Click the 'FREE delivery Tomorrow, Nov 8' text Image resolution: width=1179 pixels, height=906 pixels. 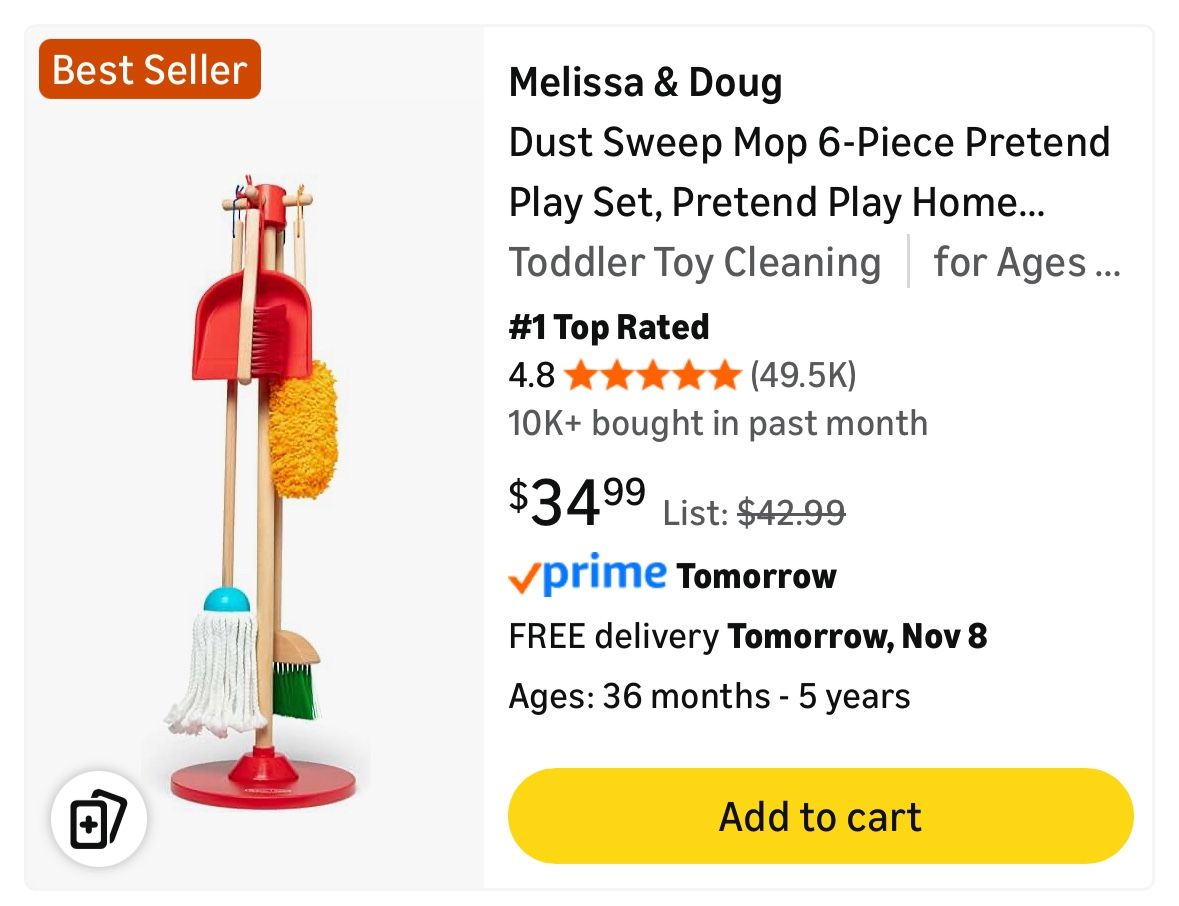coord(748,636)
